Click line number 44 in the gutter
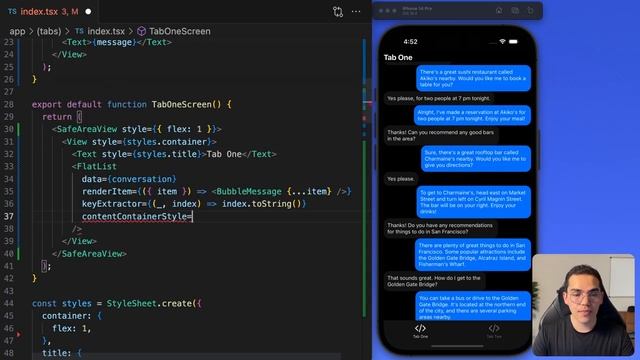This screenshot has height=360, width=640. click(9, 303)
